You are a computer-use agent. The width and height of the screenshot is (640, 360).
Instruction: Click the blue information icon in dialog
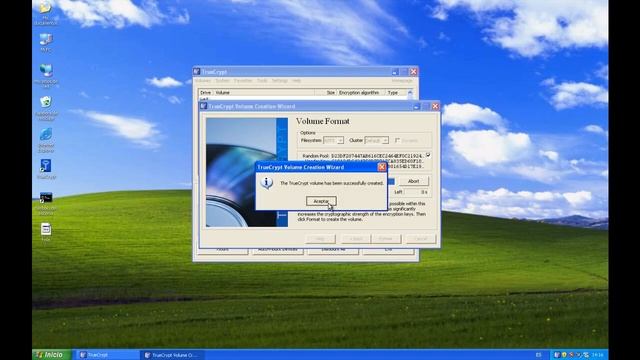(x=267, y=183)
